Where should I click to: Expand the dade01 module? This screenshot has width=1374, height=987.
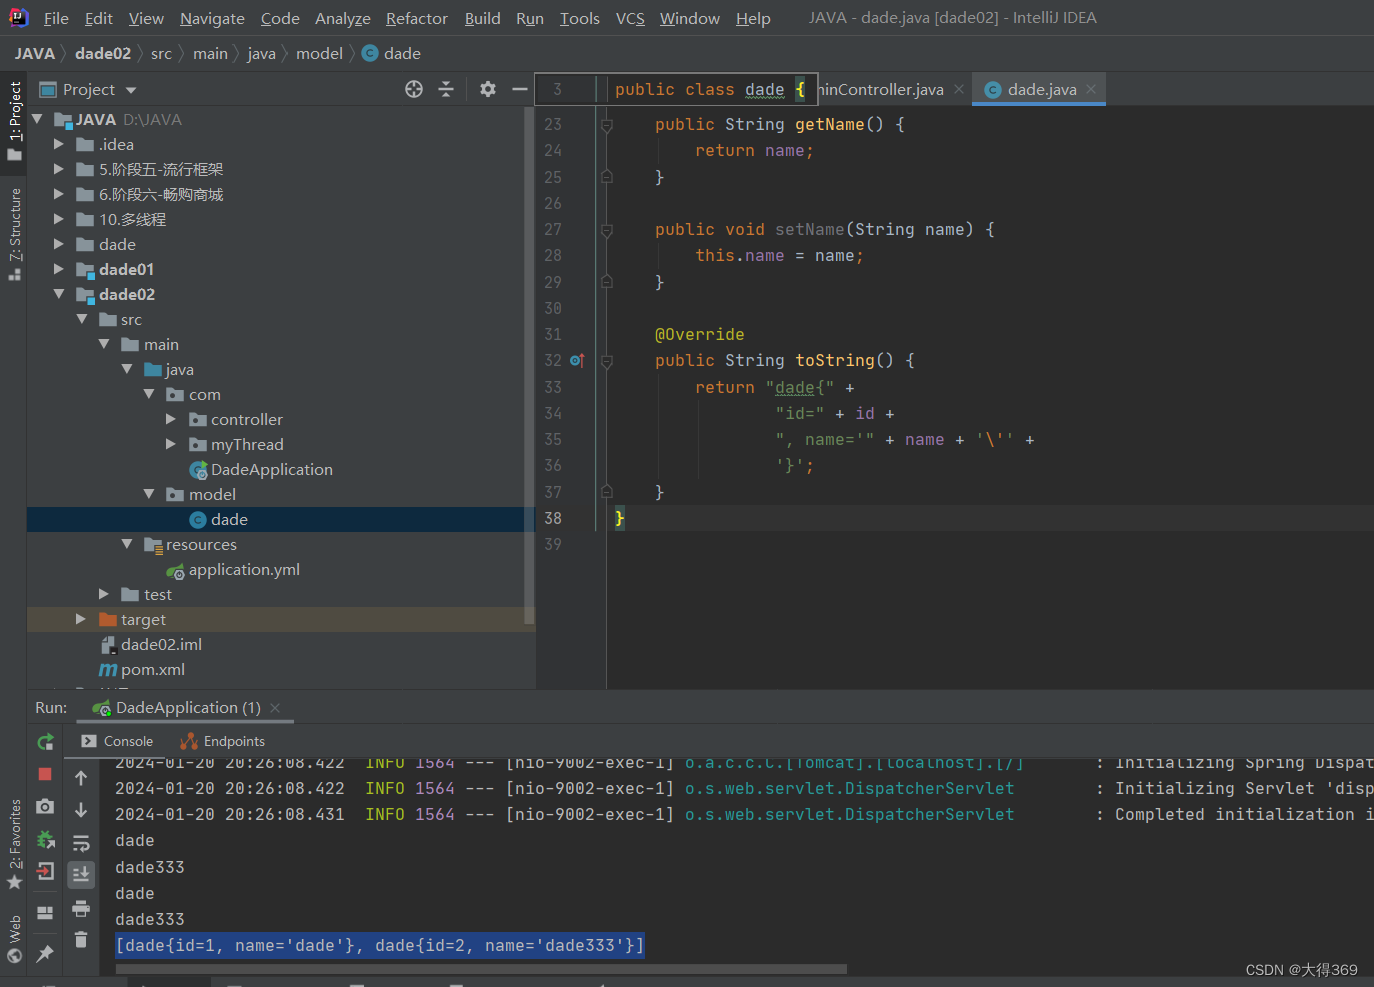(59, 269)
